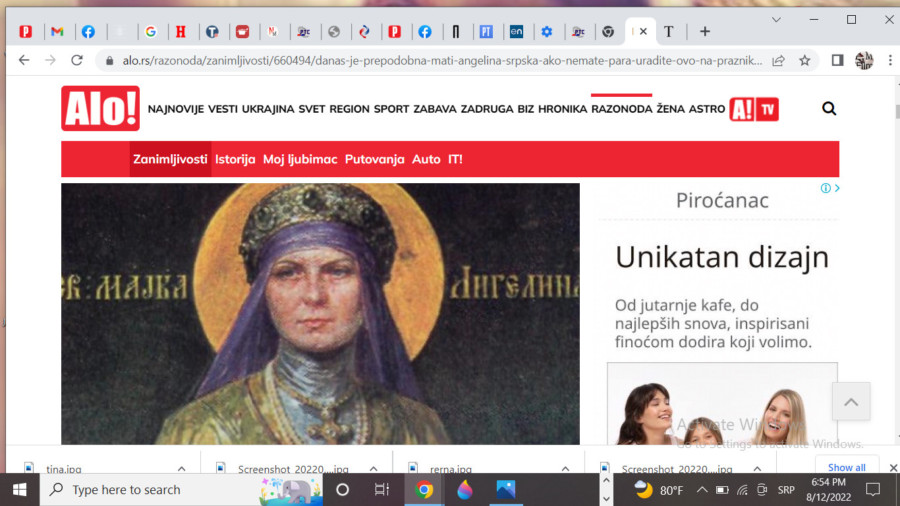Toggle the browser side panel
The image size is (900, 506).
[x=837, y=60]
